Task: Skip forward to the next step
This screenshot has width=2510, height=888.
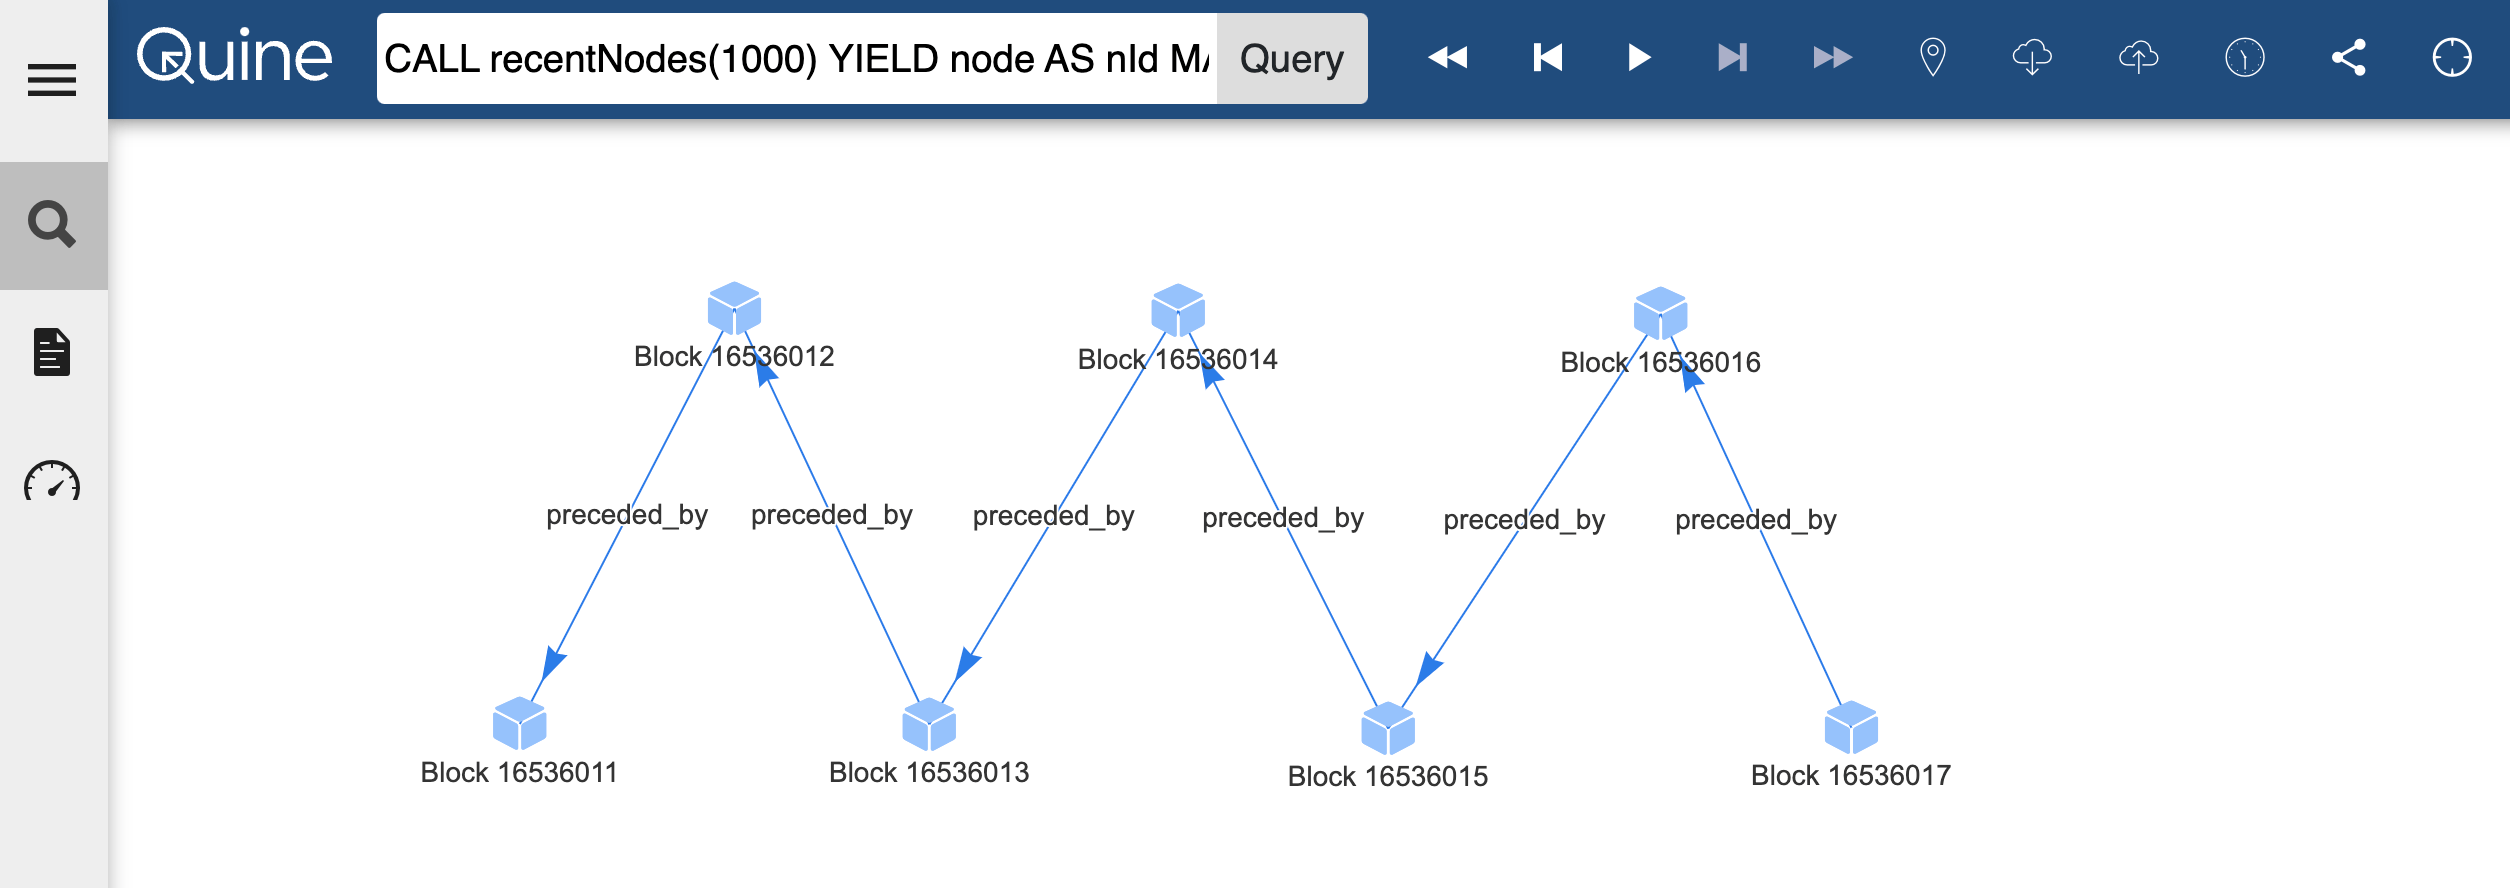Action: point(1732,58)
